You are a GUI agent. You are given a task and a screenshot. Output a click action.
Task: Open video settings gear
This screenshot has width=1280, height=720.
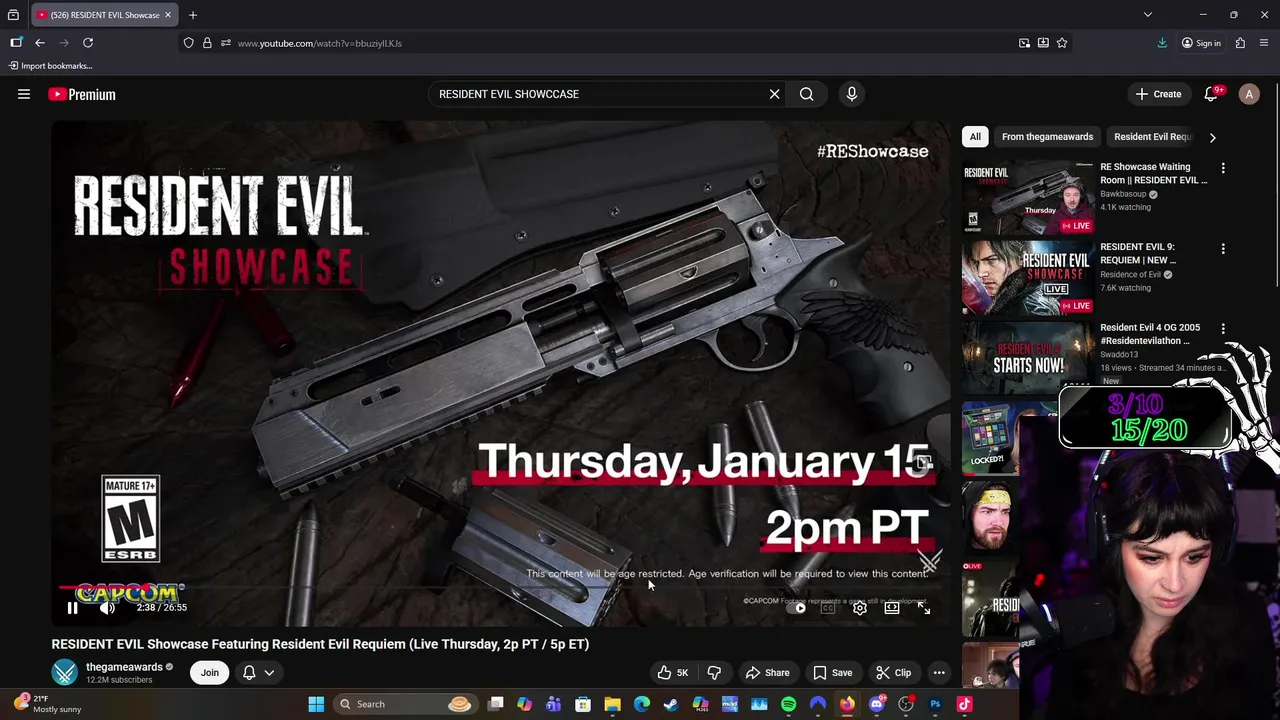tap(860, 608)
